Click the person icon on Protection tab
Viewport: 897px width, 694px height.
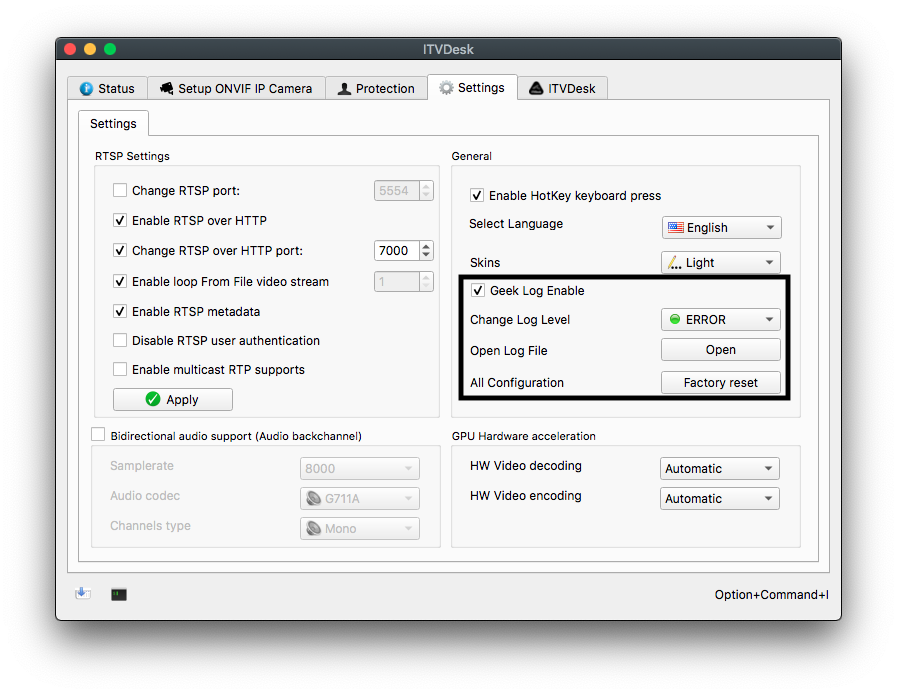click(345, 88)
